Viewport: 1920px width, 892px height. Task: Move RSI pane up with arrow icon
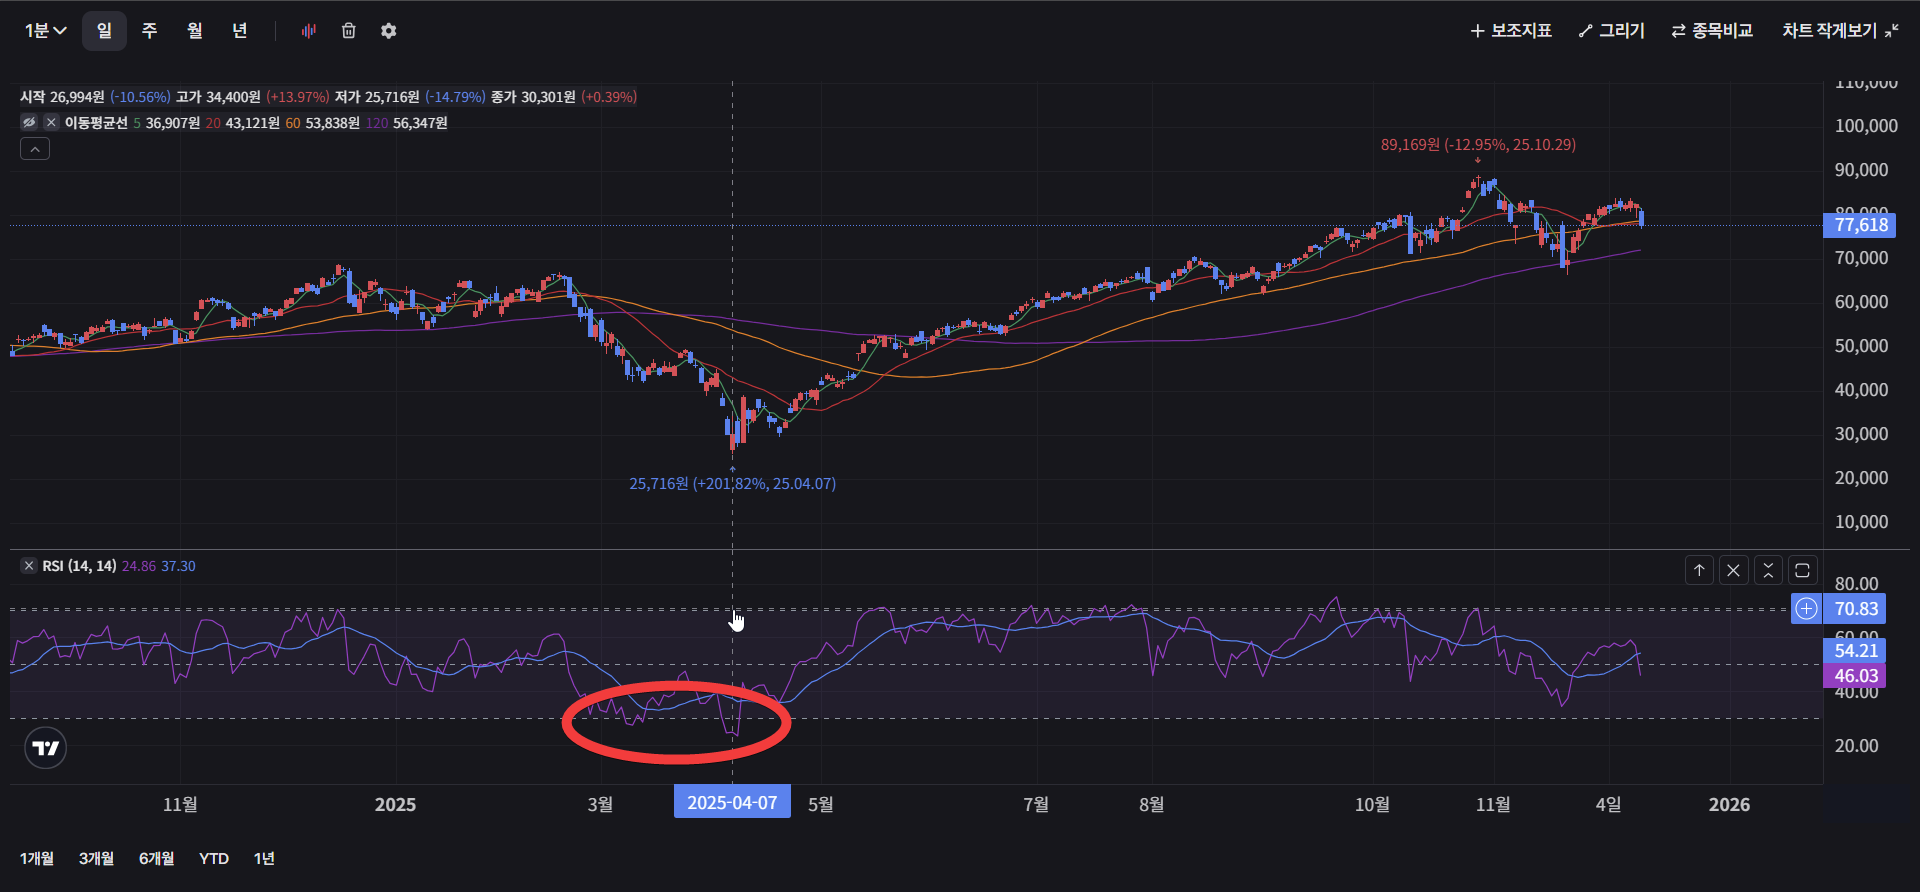1699,570
